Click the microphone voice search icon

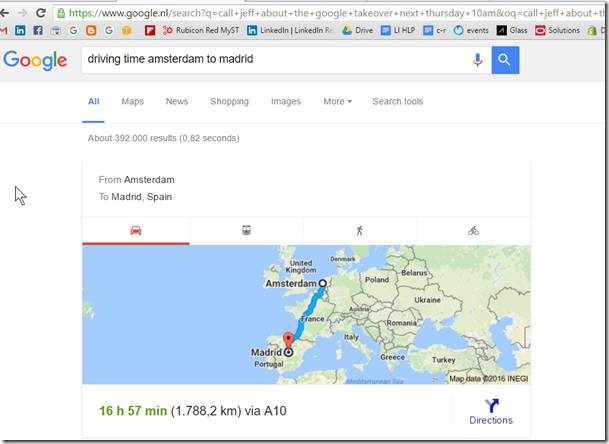(x=478, y=59)
